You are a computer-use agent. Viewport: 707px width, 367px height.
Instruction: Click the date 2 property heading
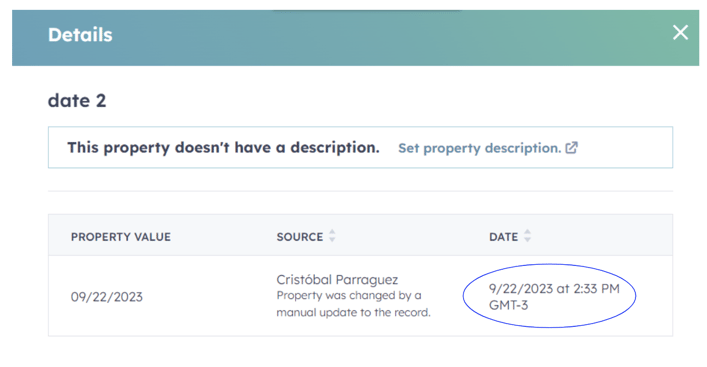77,101
